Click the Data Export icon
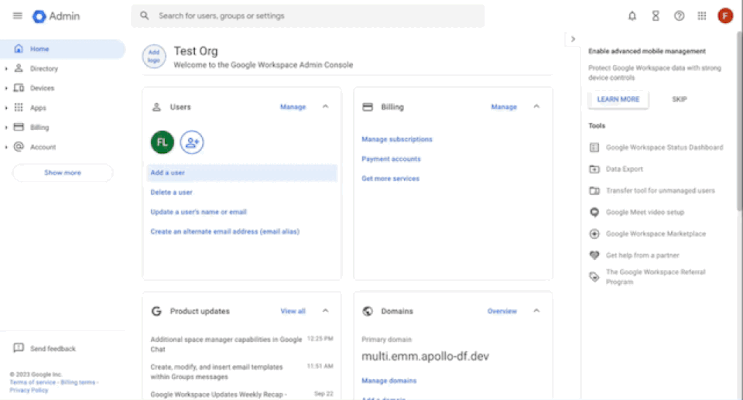This screenshot has height=400, width=743. (x=594, y=169)
